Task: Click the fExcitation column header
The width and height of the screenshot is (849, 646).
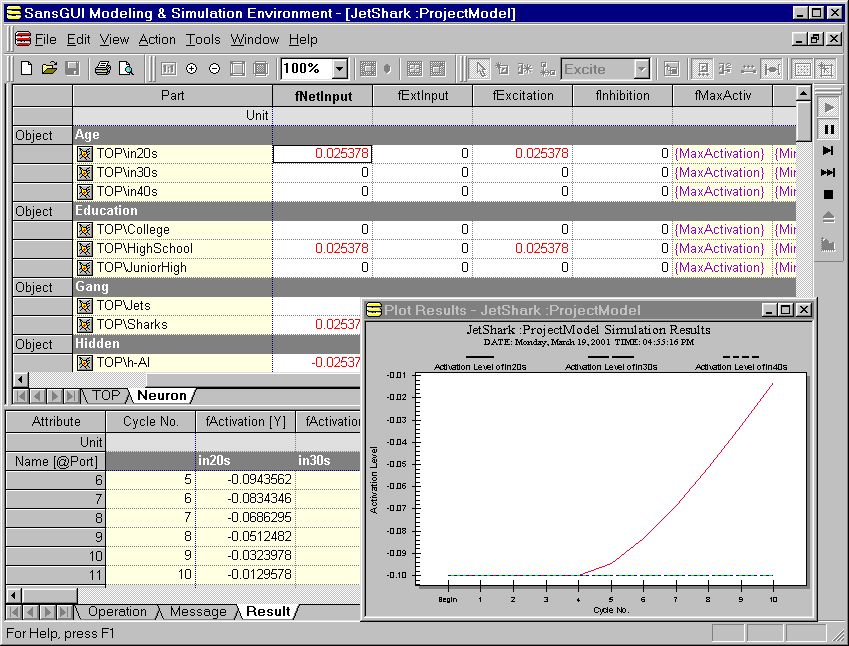Action: tap(522, 96)
